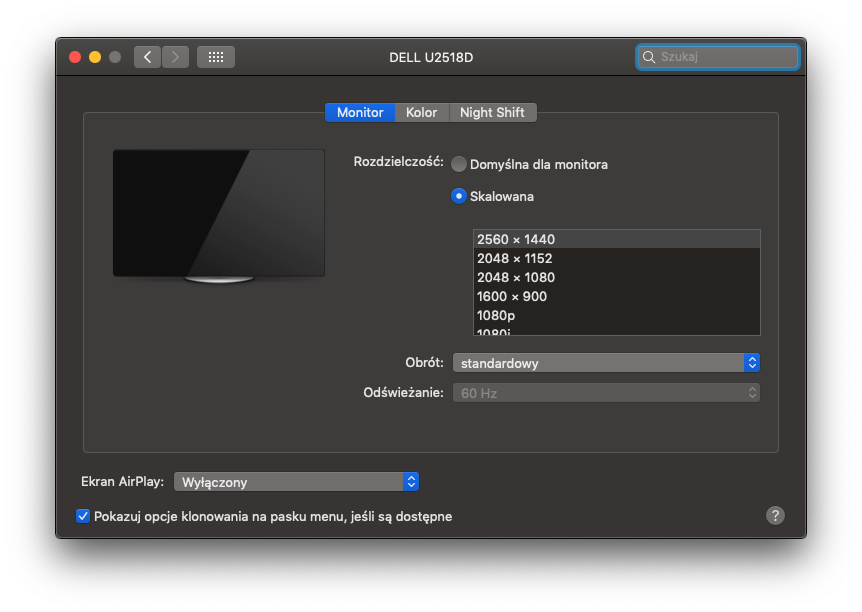Viewport: 862px width, 612px height.
Task: Show all preferences via grid icon
Action: pos(216,57)
